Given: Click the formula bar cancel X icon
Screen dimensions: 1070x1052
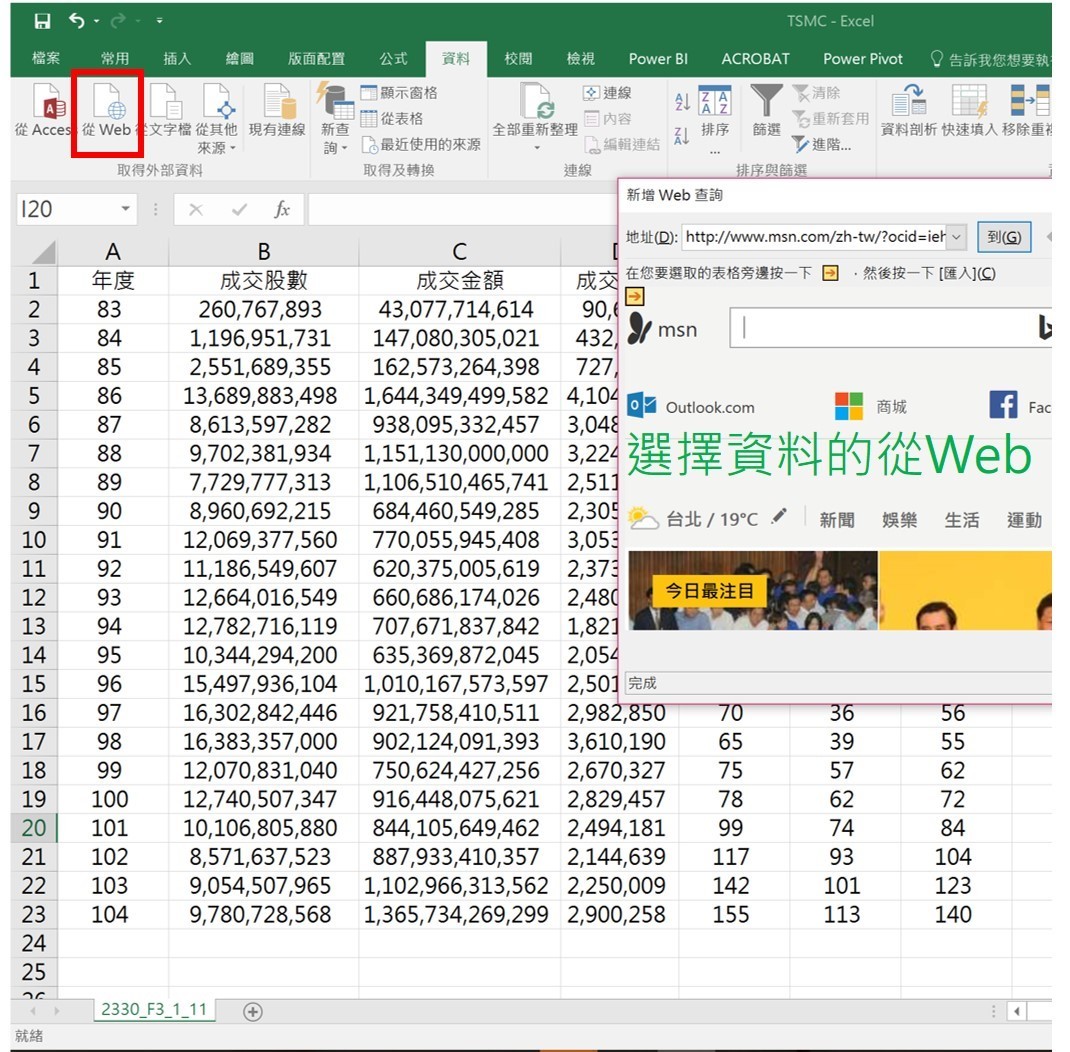Looking at the screenshot, I should pyautogui.click(x=196, y=209).
